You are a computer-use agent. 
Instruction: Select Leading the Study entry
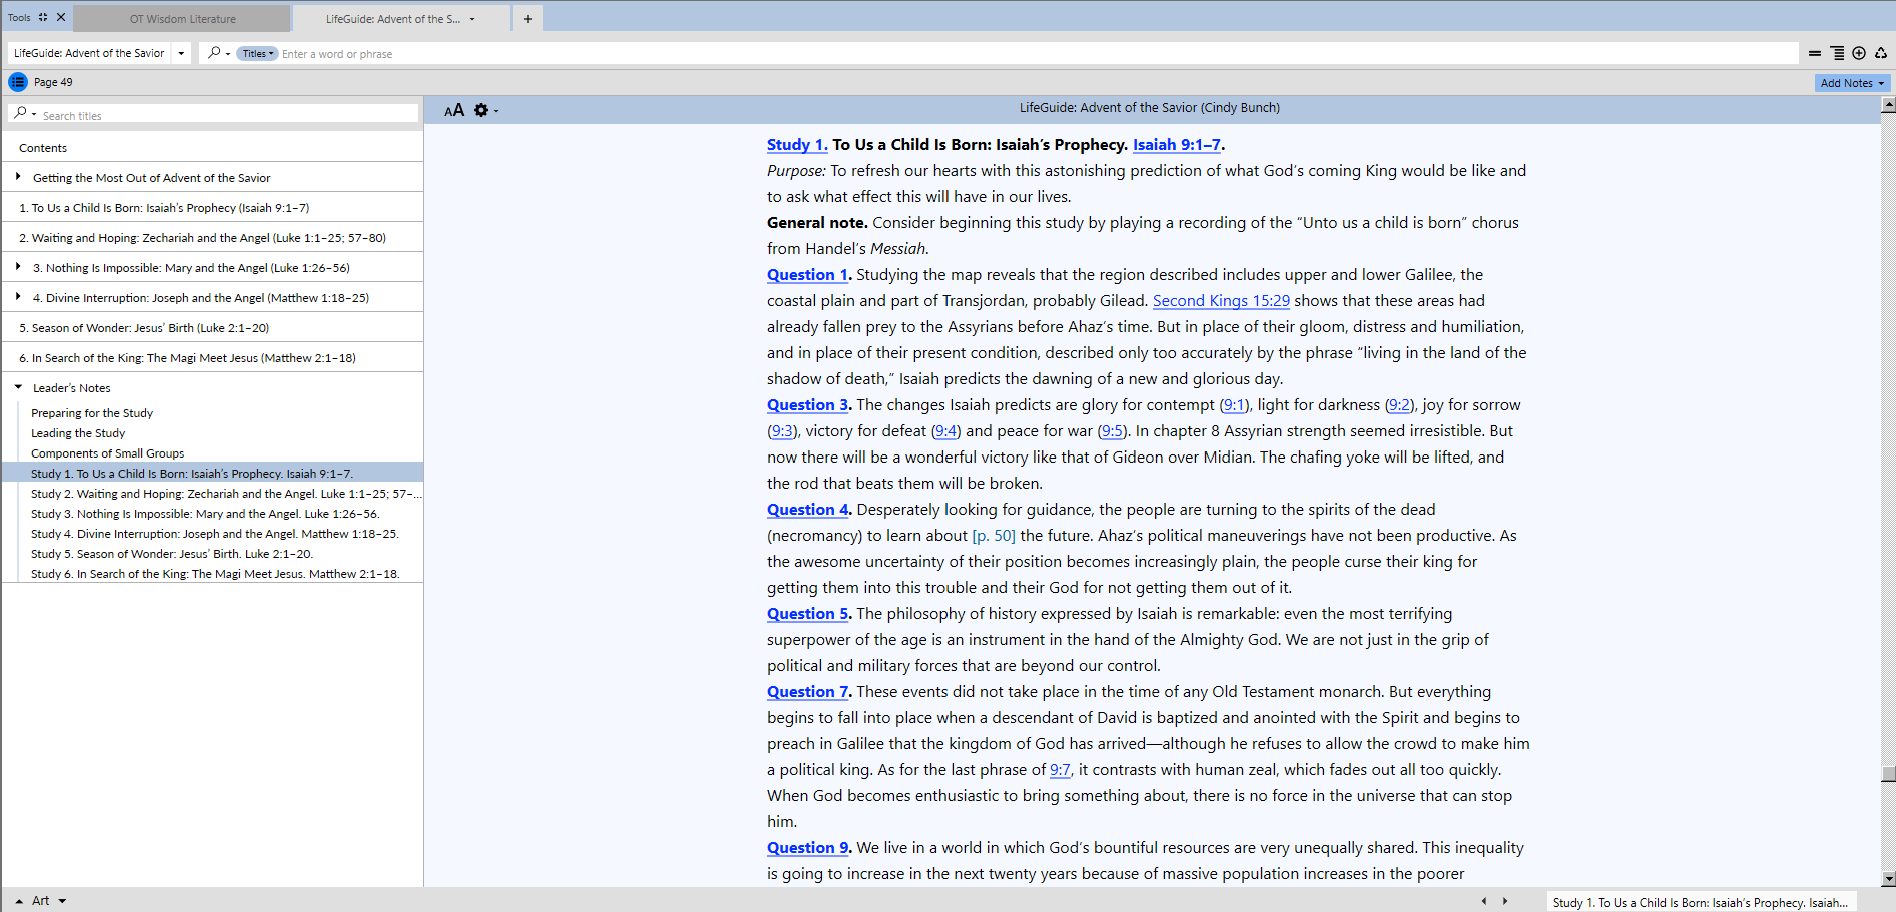coord(78,433)
